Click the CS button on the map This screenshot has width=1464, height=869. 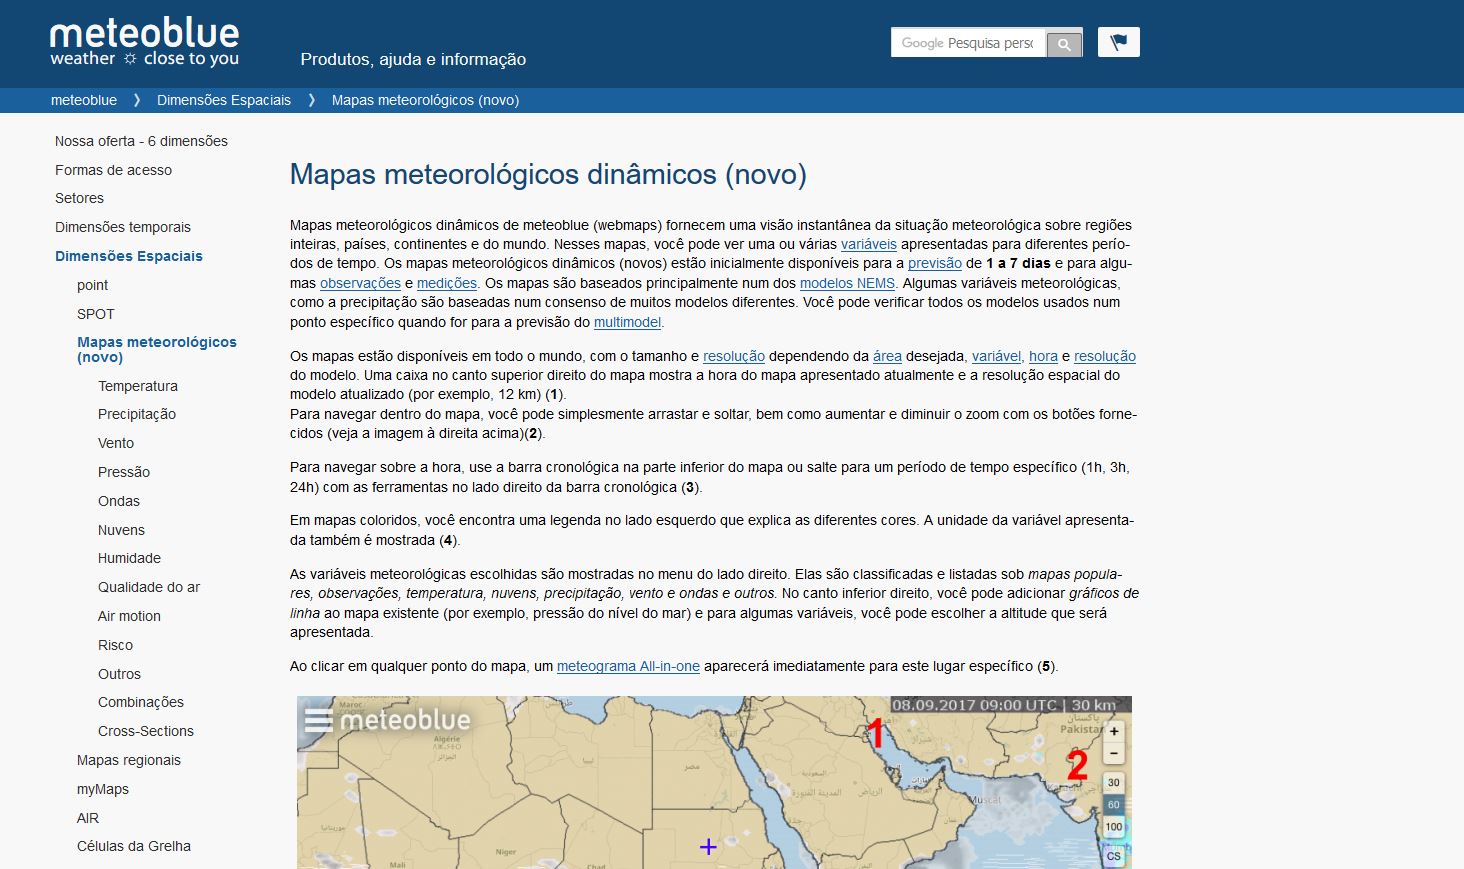[x=1114, y=856]
